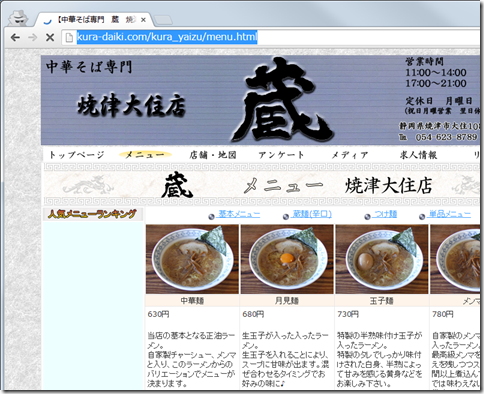
Task: Click the browser forward arrow
Action: coord(33,37)
